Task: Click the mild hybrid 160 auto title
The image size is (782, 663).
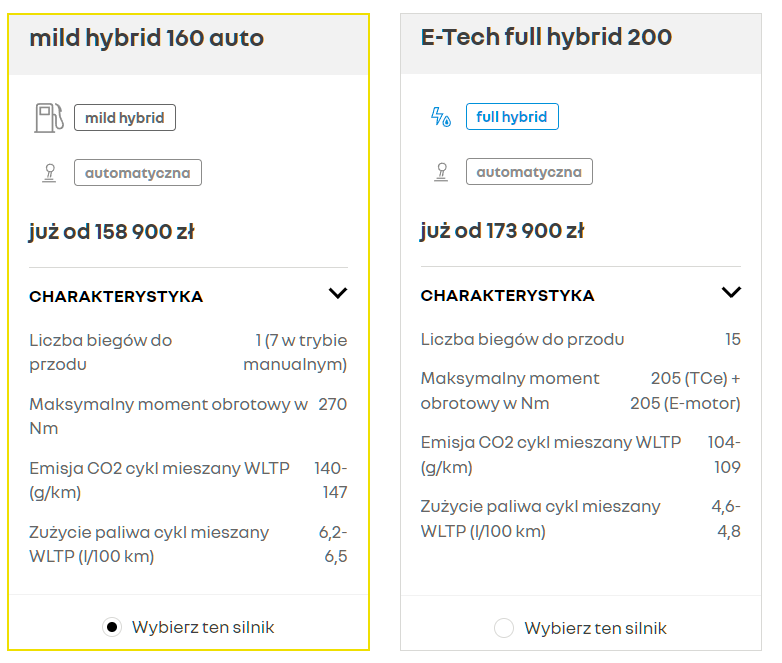Action: 147,38
